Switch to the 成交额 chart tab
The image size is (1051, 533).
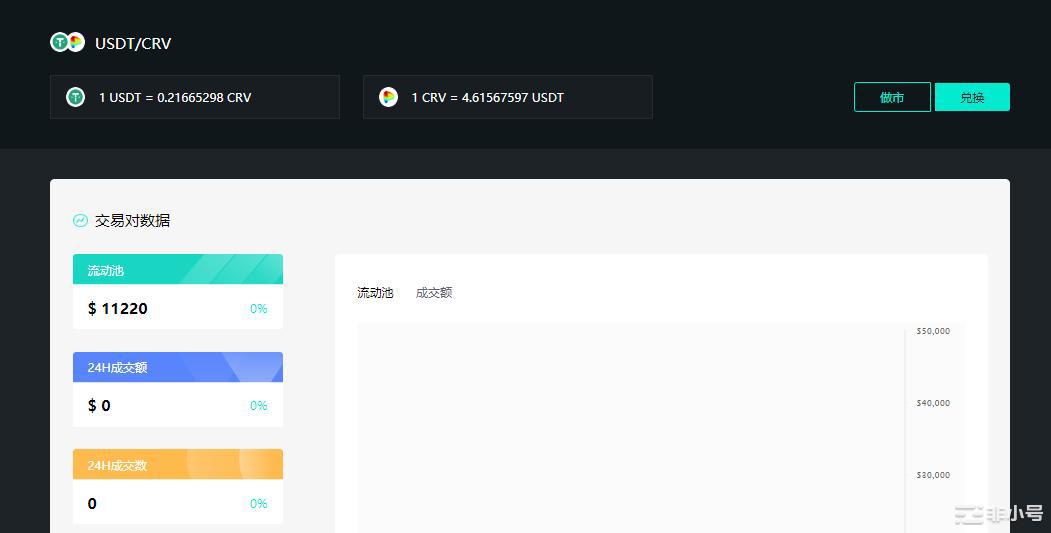click(x=434, y=293)
